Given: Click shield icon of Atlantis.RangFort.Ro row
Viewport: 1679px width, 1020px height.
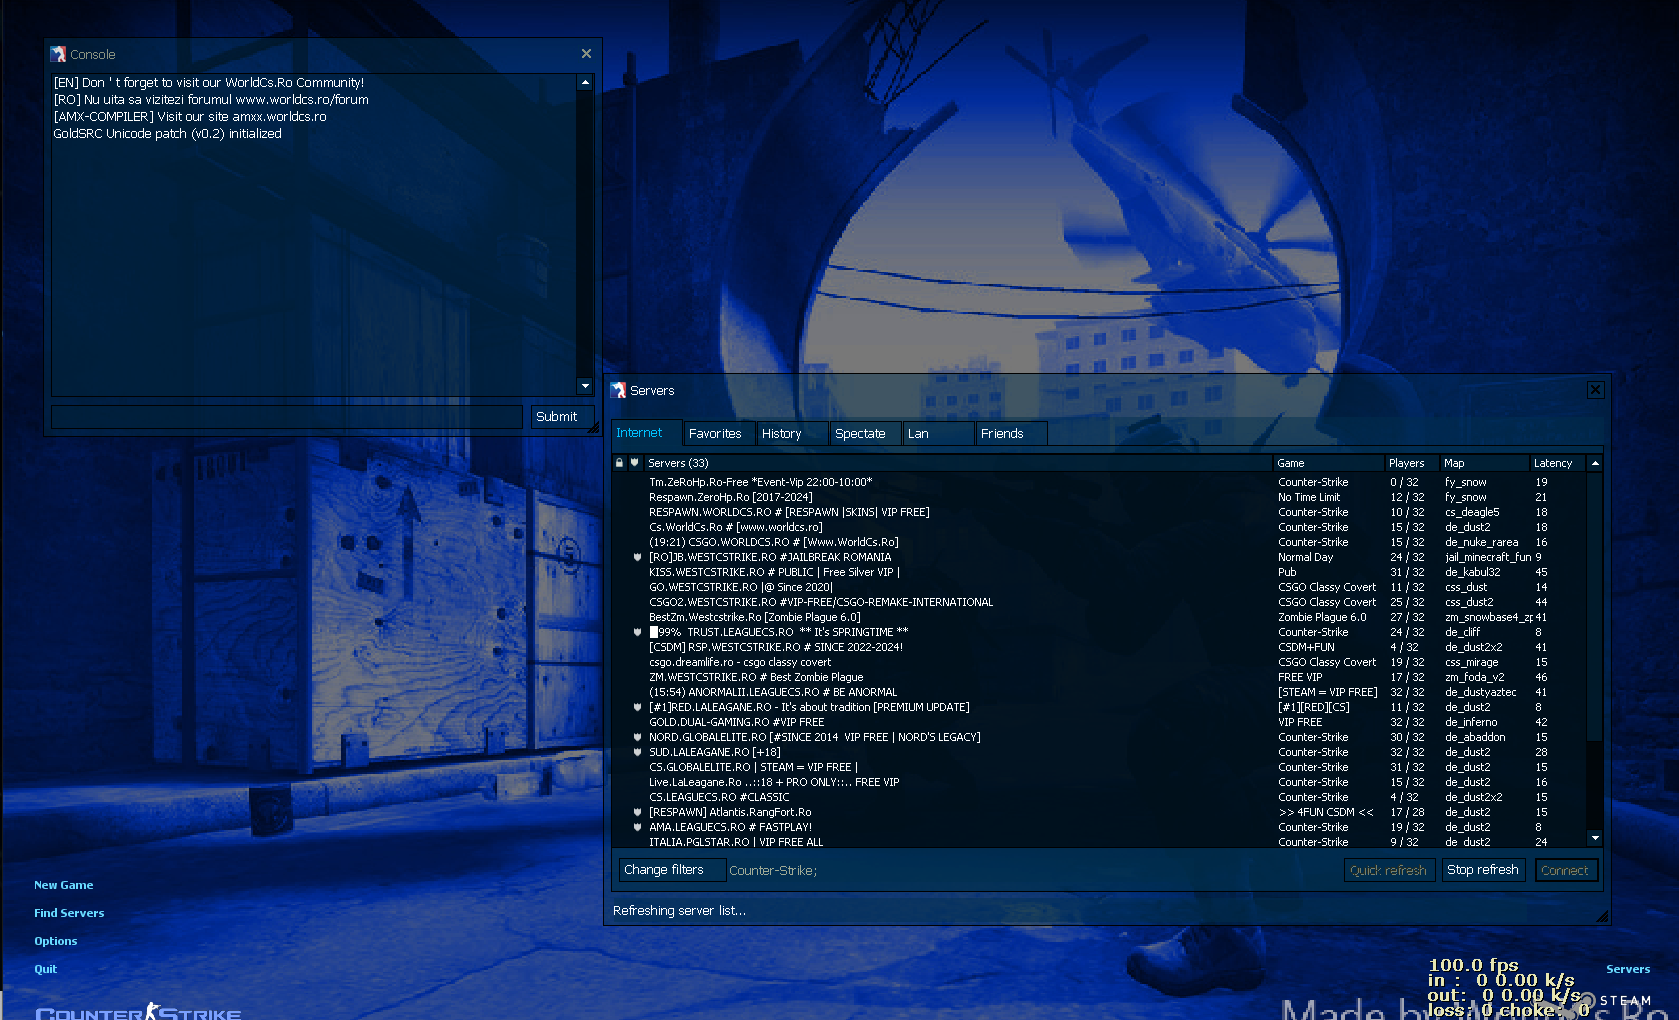Looking at the screenshot, I should [637, 812].
